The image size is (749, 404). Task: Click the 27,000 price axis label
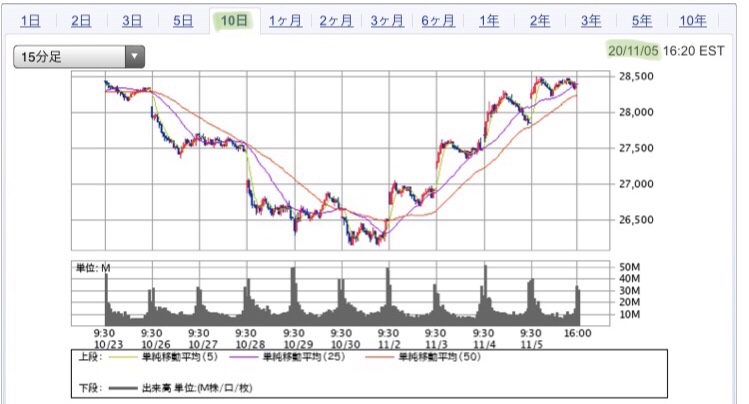point(636,184)
